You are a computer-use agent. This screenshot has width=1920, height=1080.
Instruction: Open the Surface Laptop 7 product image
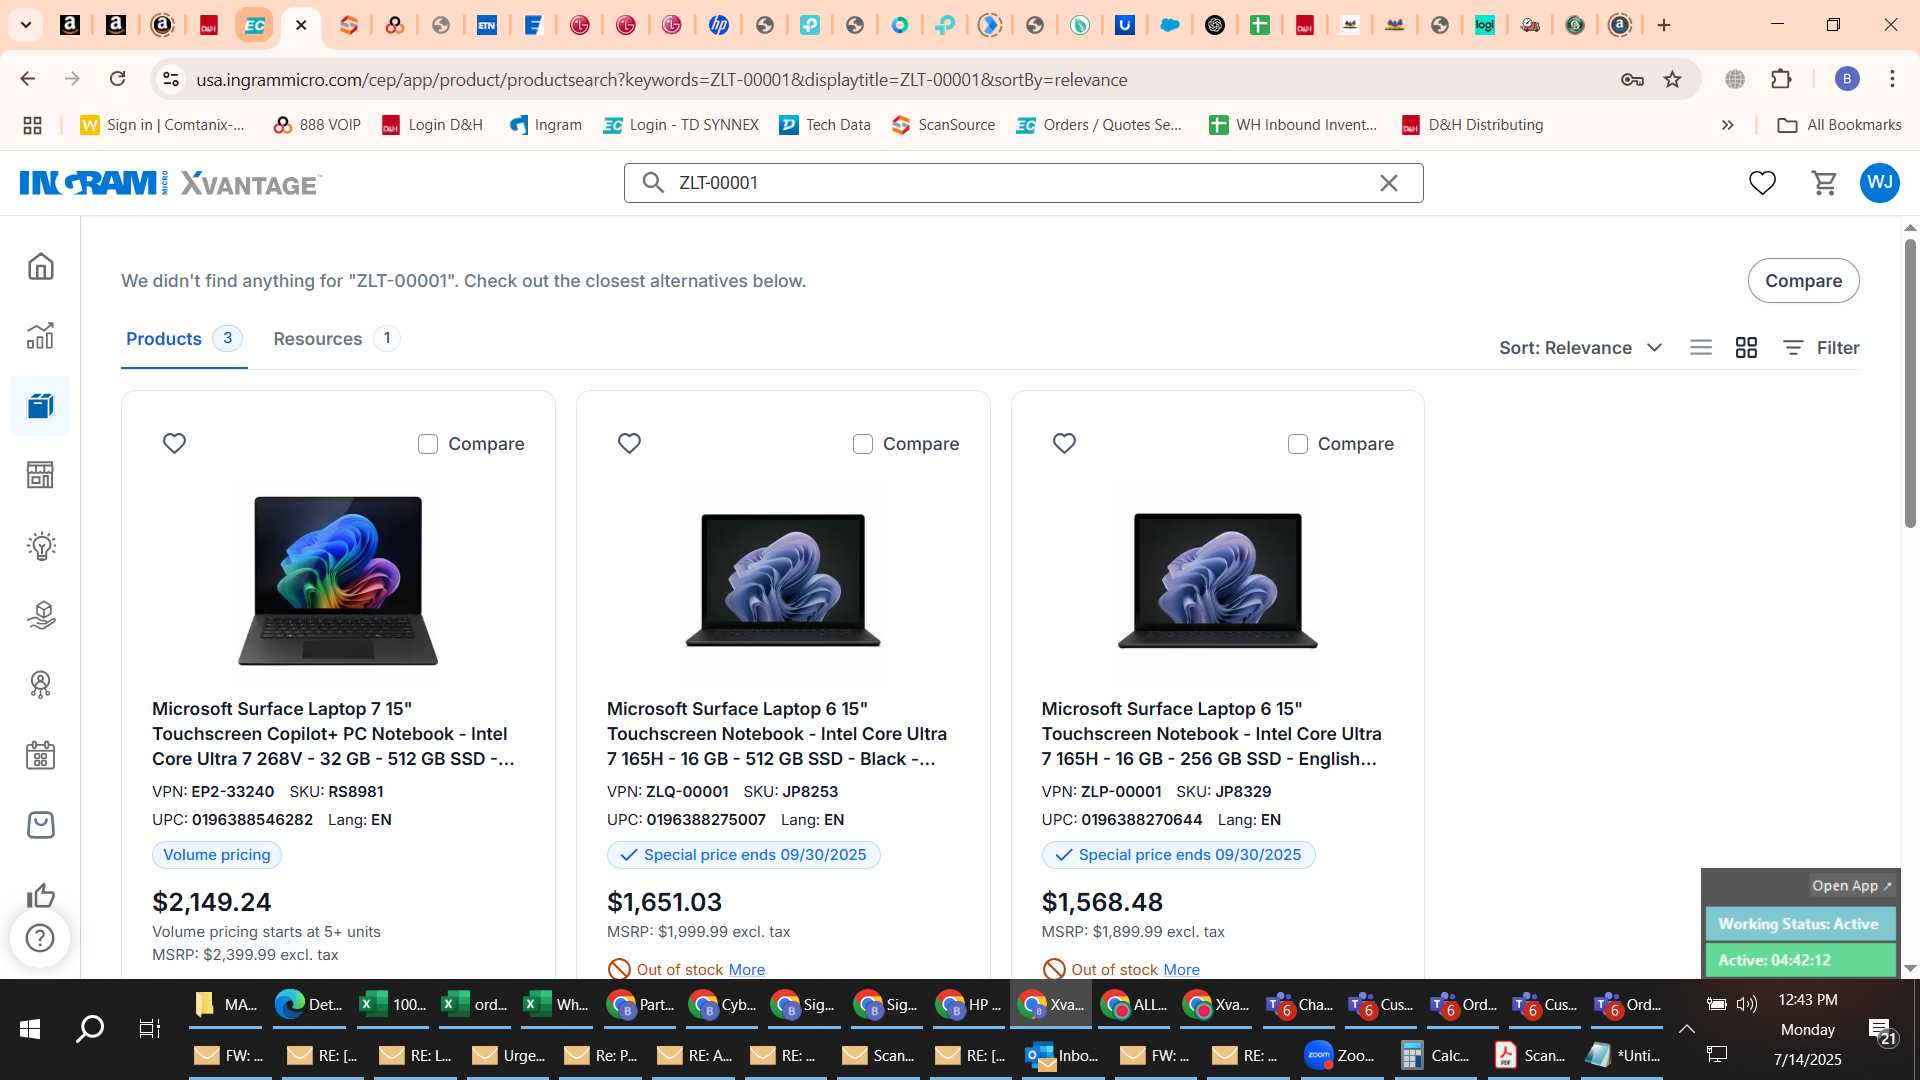[x=338, y=580]
